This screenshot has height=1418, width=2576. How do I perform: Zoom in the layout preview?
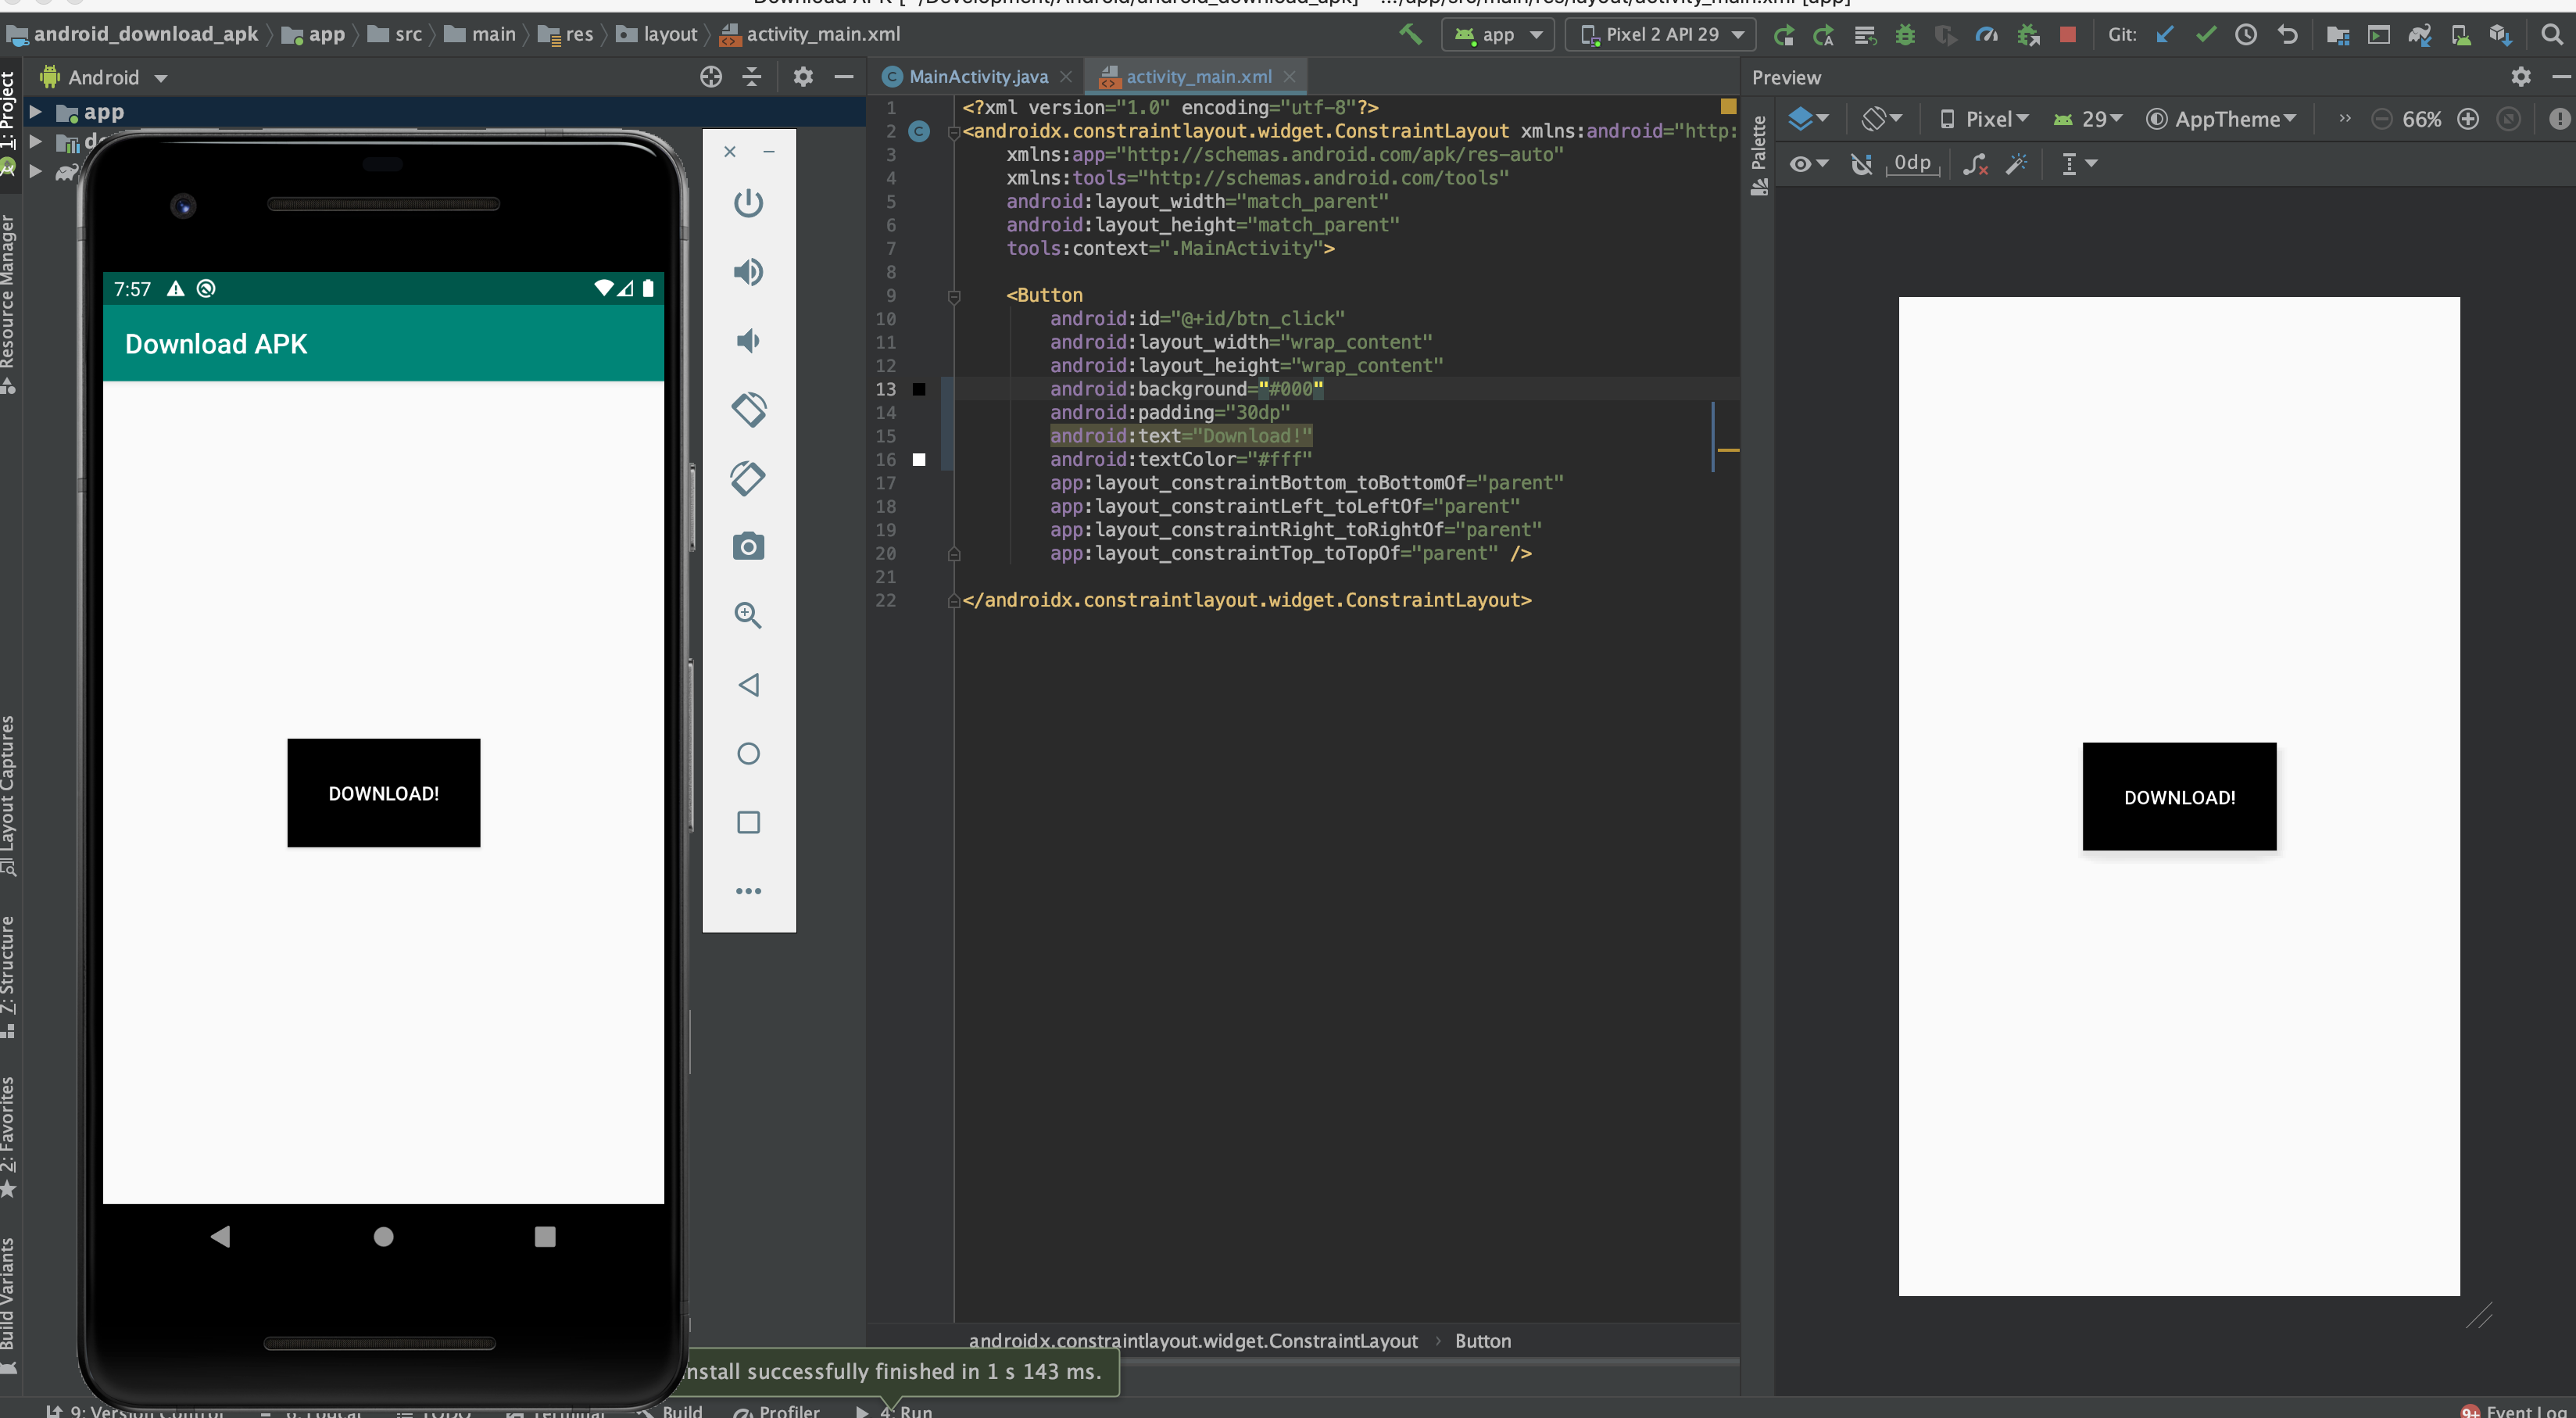coord(2468,119)
